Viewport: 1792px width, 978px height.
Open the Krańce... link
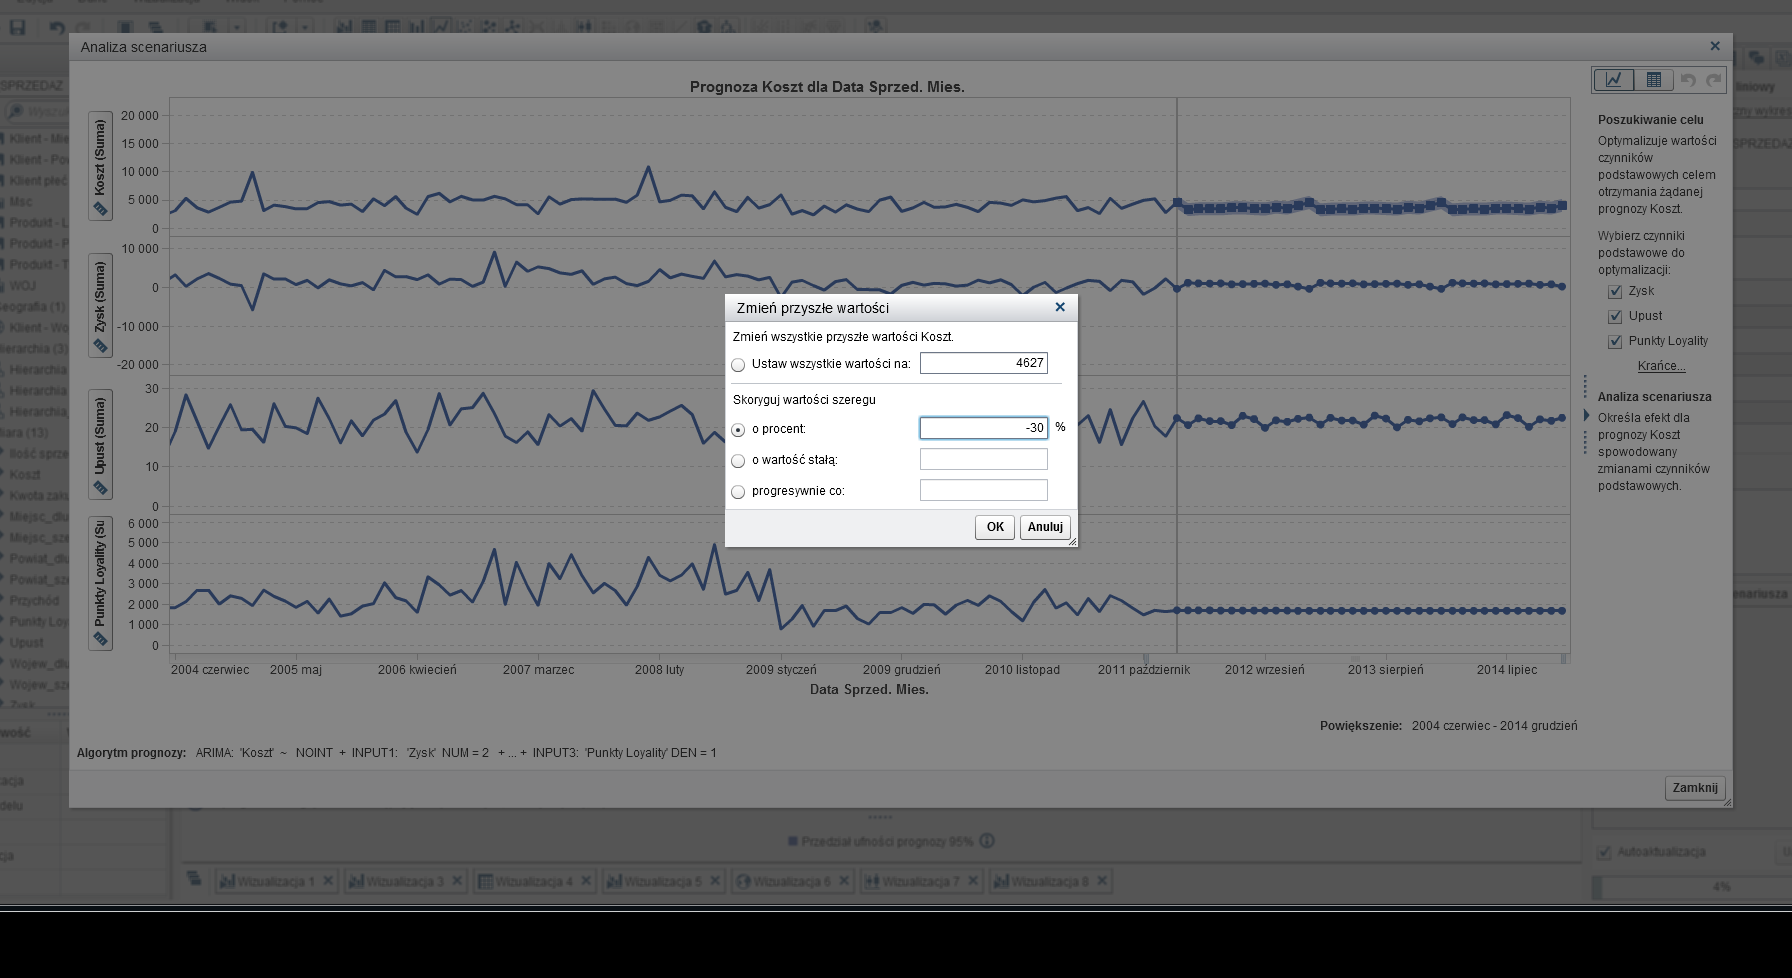coord(1661,366)
